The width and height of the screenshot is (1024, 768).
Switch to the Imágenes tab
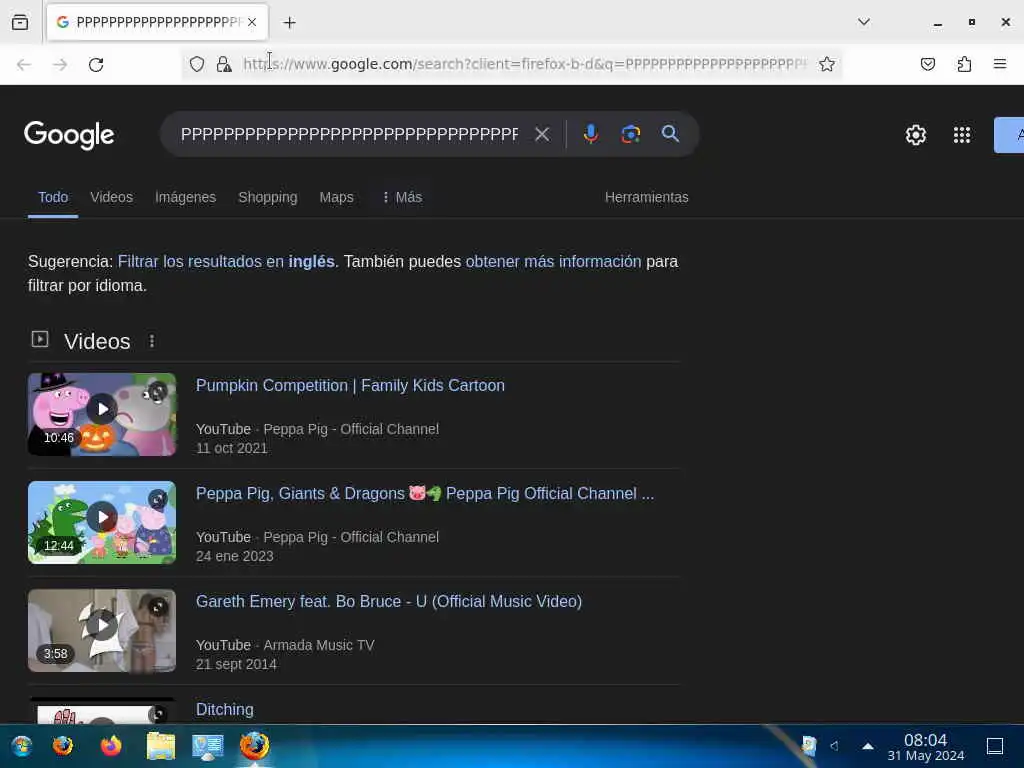point(185,197)
